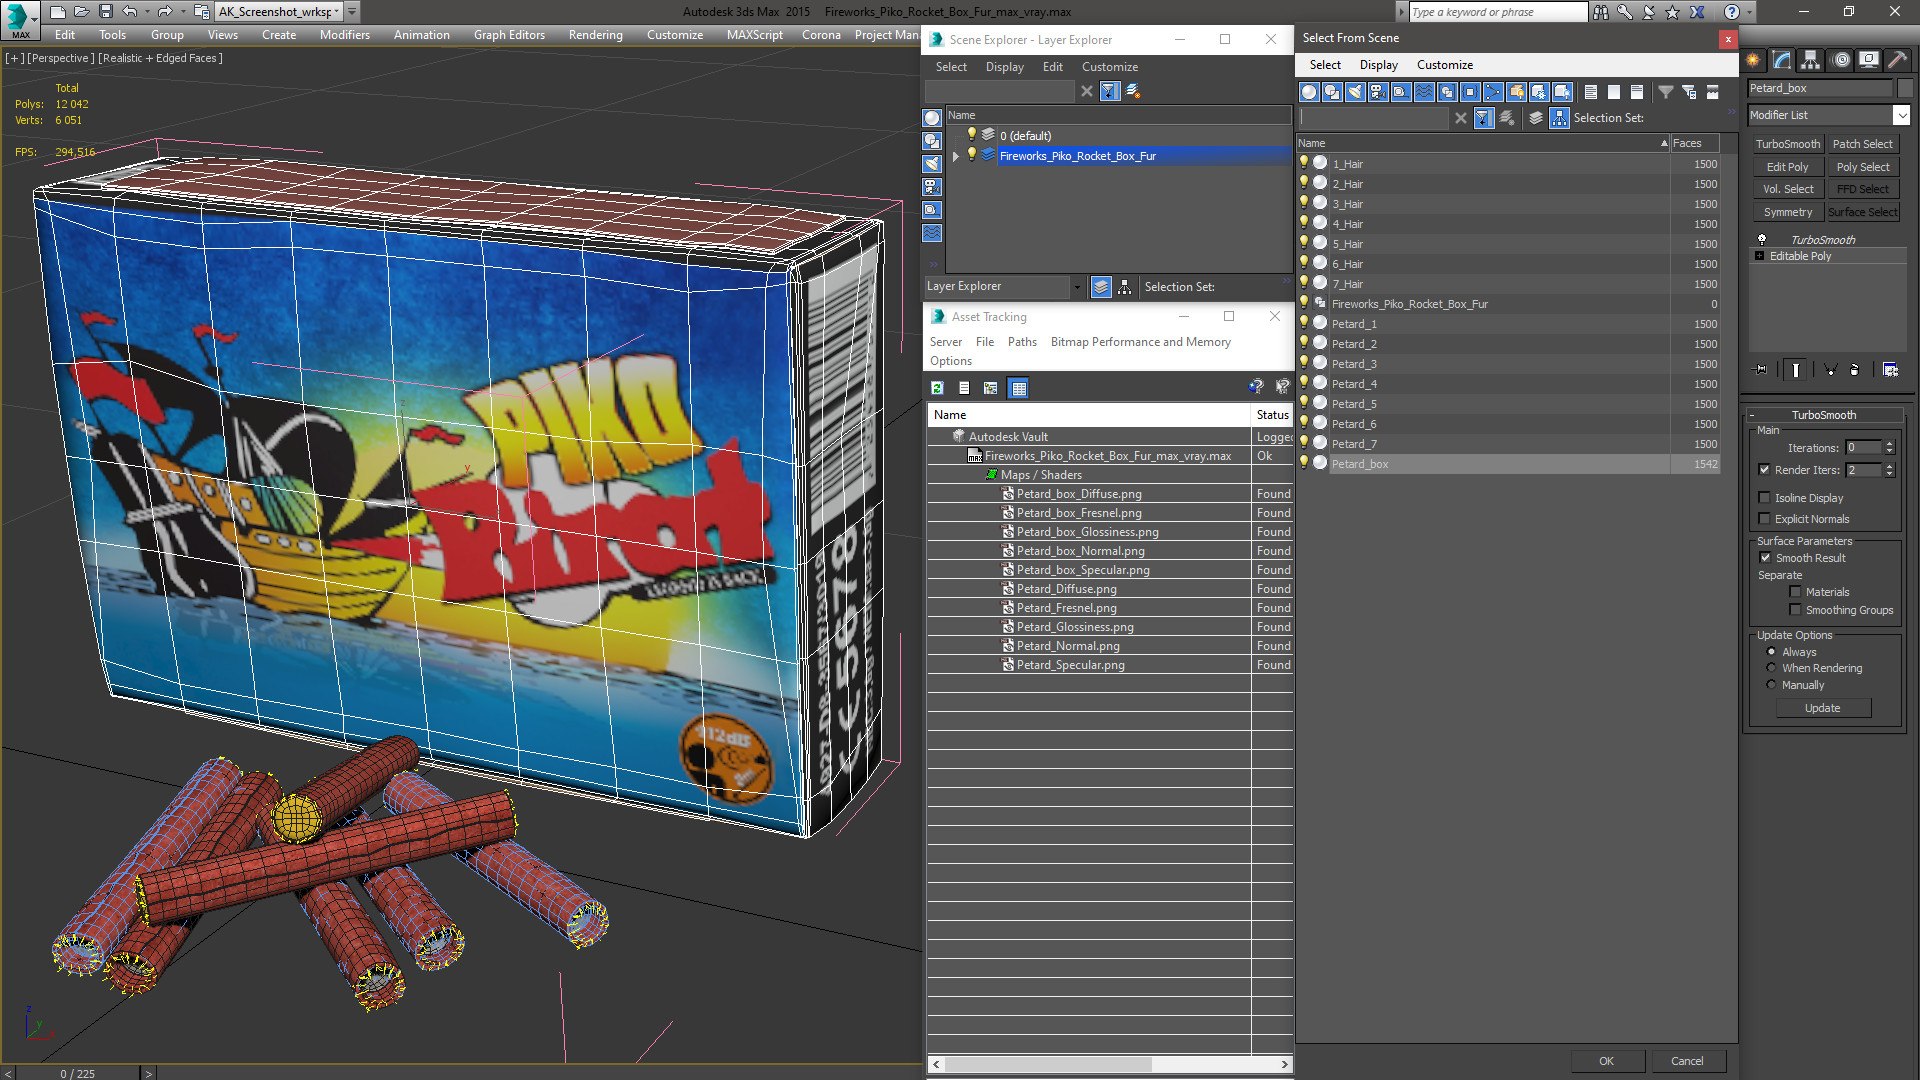Toggle lights display filter in Select From Scene
This screenshot has height=1080, width=1920.
[1355, 92]
